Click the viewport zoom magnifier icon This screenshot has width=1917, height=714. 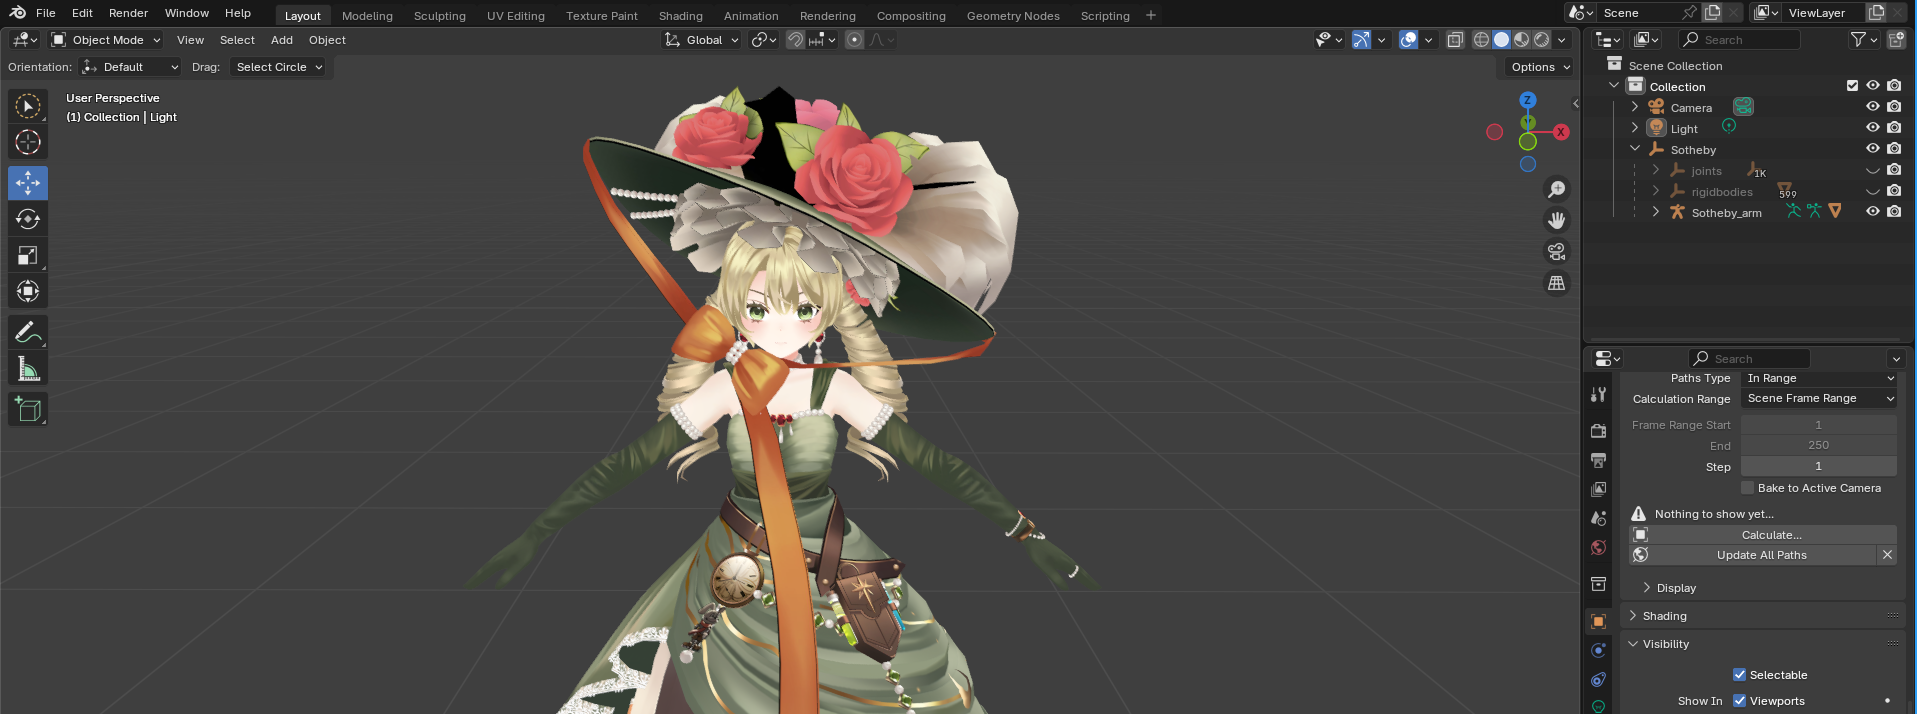tap(1557, 189)
